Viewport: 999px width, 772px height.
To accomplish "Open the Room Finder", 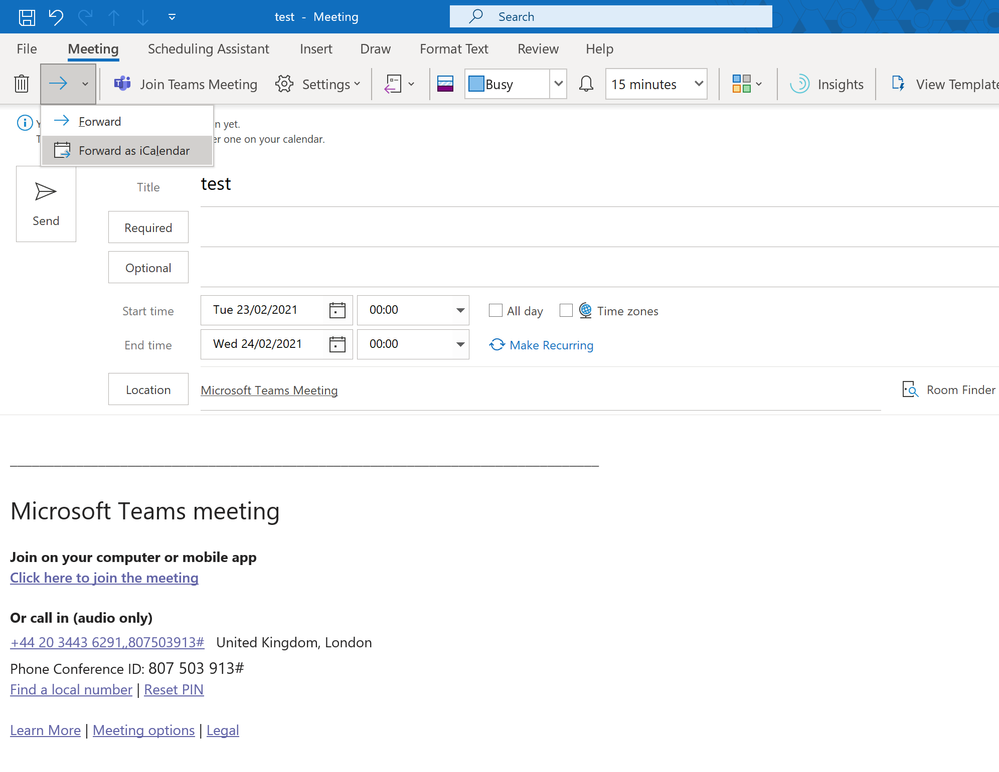I will 949,389.
